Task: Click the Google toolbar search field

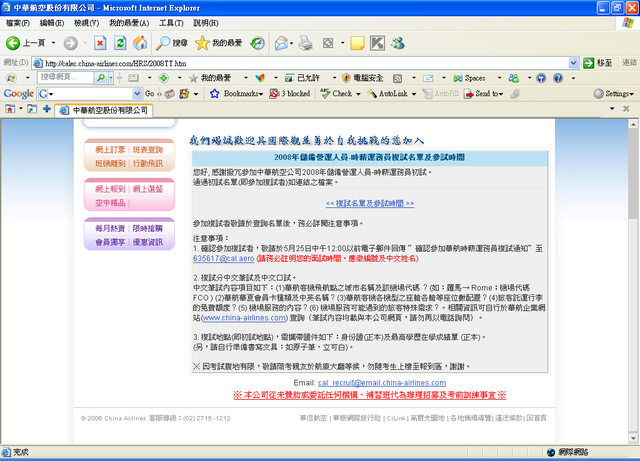Action: 89,94
